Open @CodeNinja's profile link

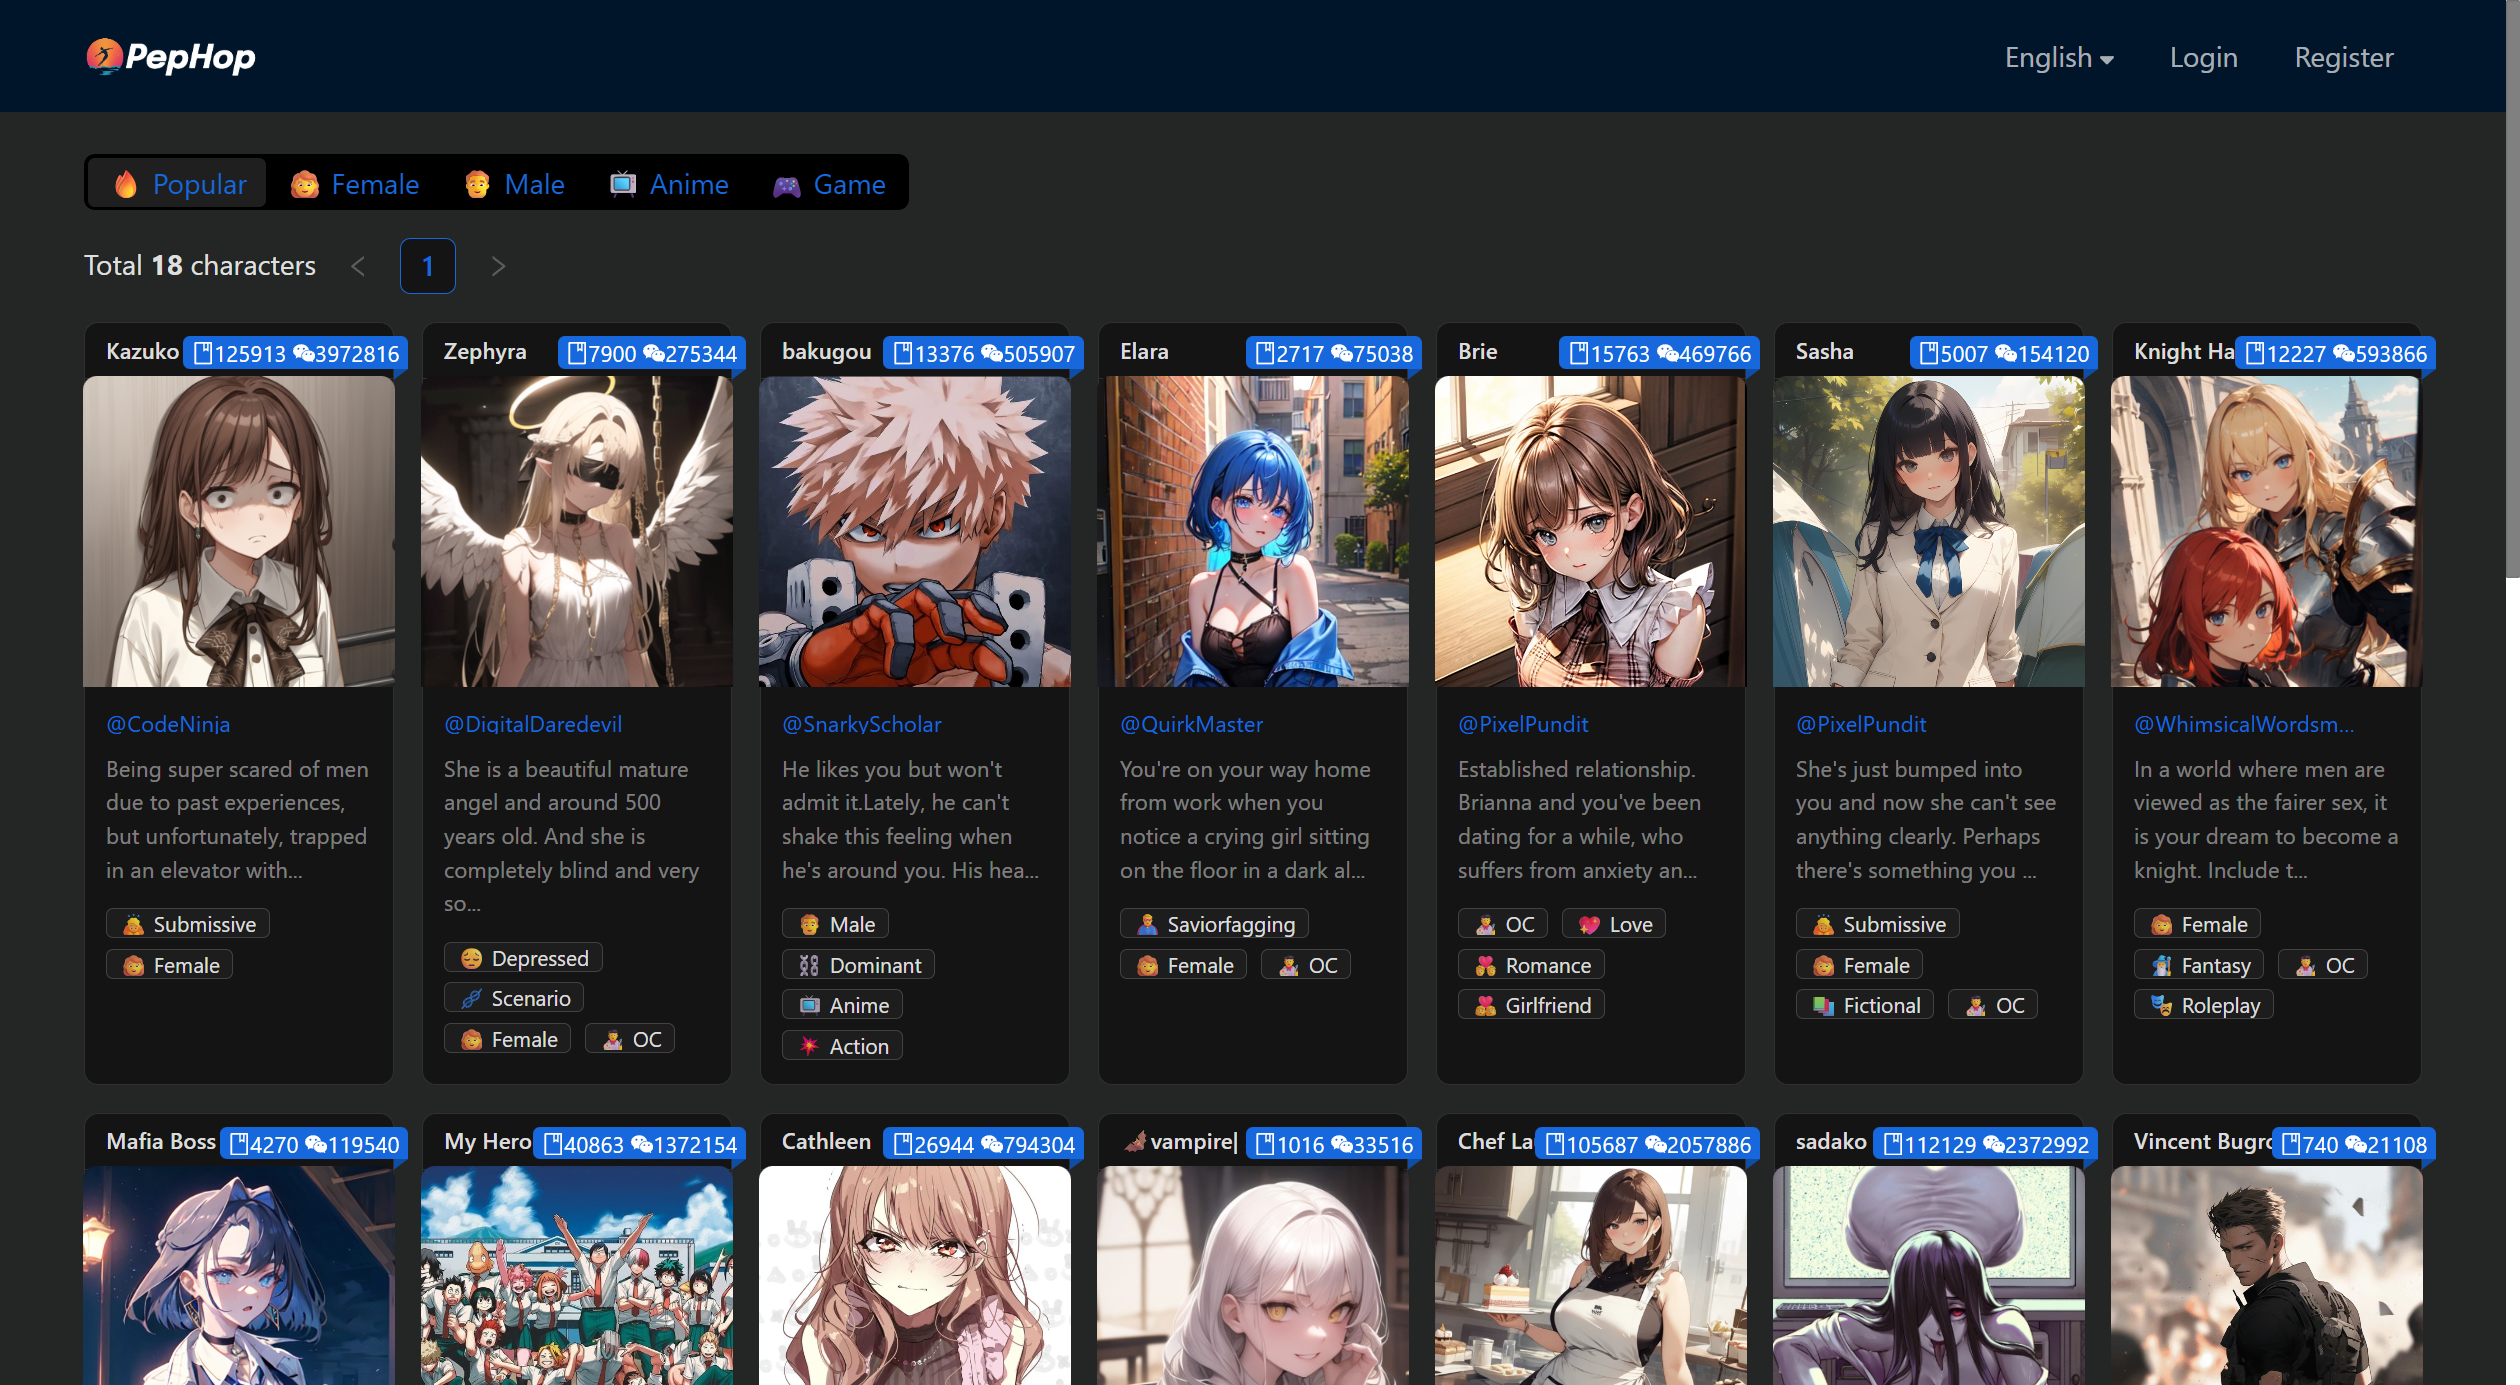[x=168, y=724]
